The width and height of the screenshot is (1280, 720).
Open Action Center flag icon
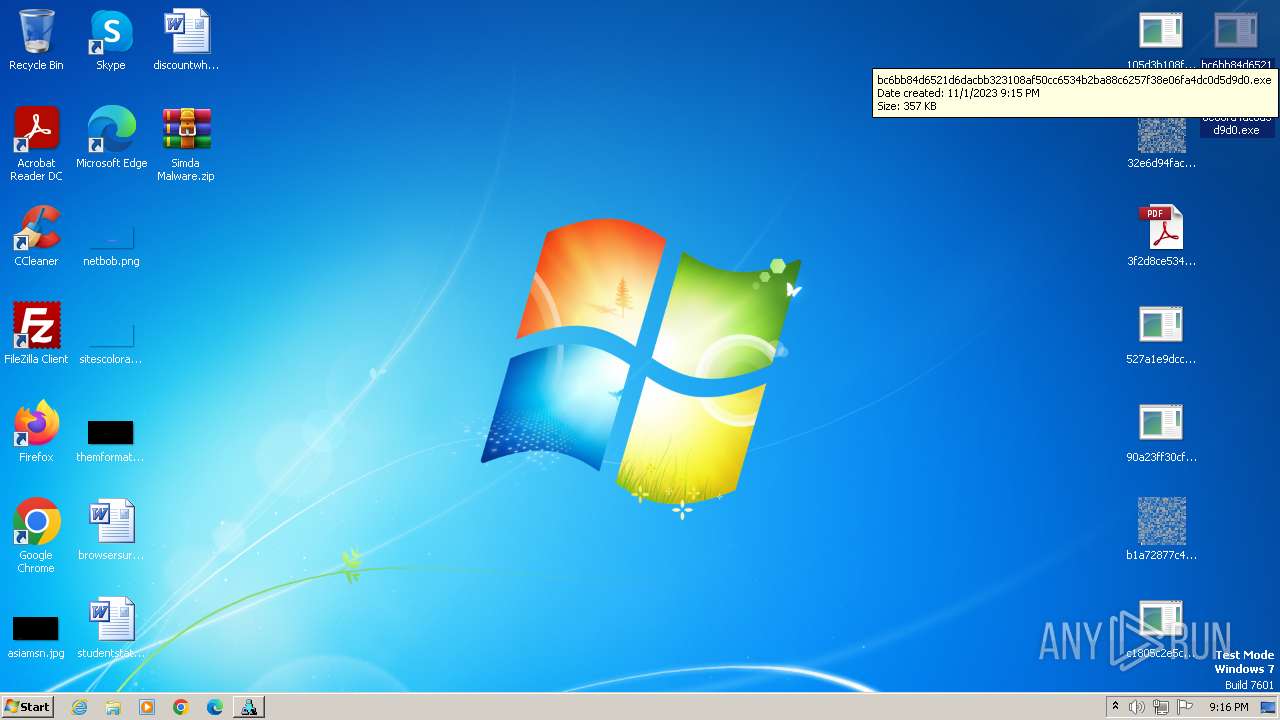coord(1185,707)
